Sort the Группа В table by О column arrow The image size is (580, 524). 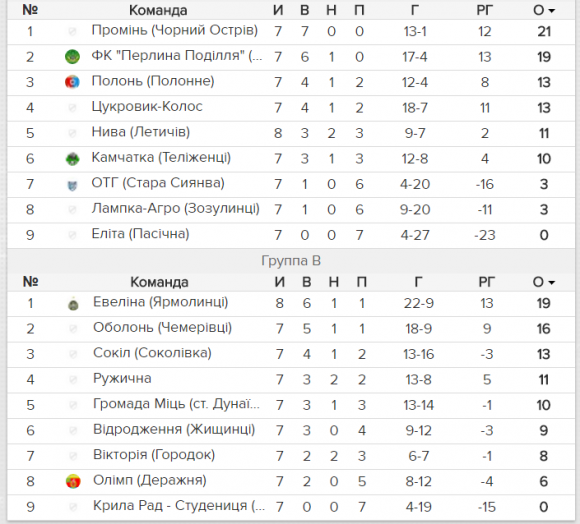tap(552, 283)
